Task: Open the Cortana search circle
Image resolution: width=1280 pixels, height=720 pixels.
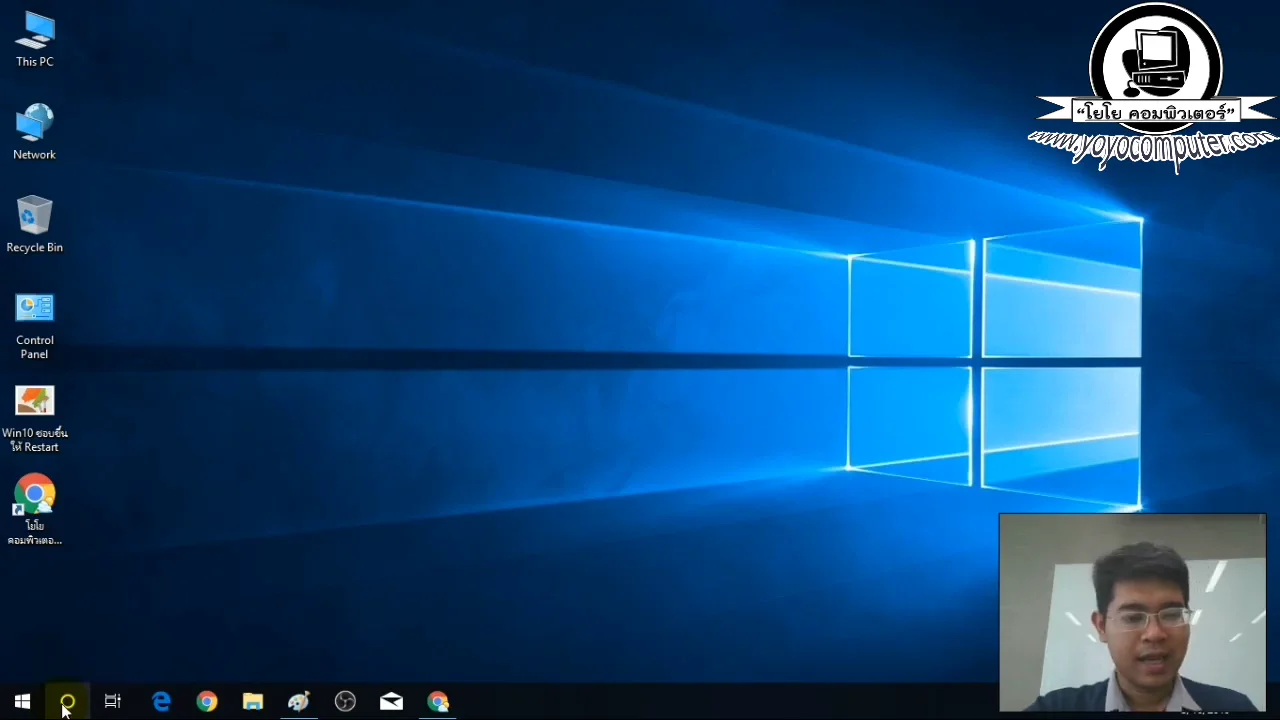Action: pos(66,701)
